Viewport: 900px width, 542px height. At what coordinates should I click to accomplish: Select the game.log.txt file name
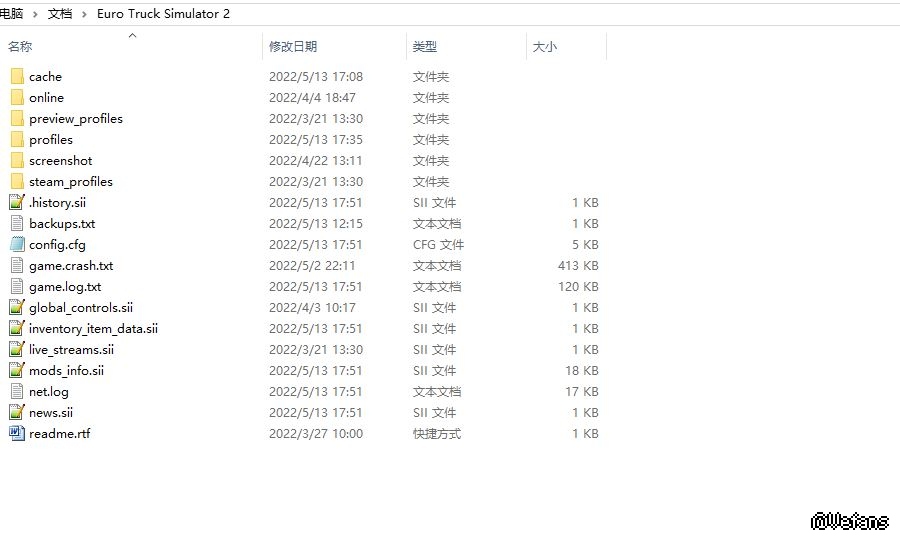pyautogui.click(x=65, y=287)
